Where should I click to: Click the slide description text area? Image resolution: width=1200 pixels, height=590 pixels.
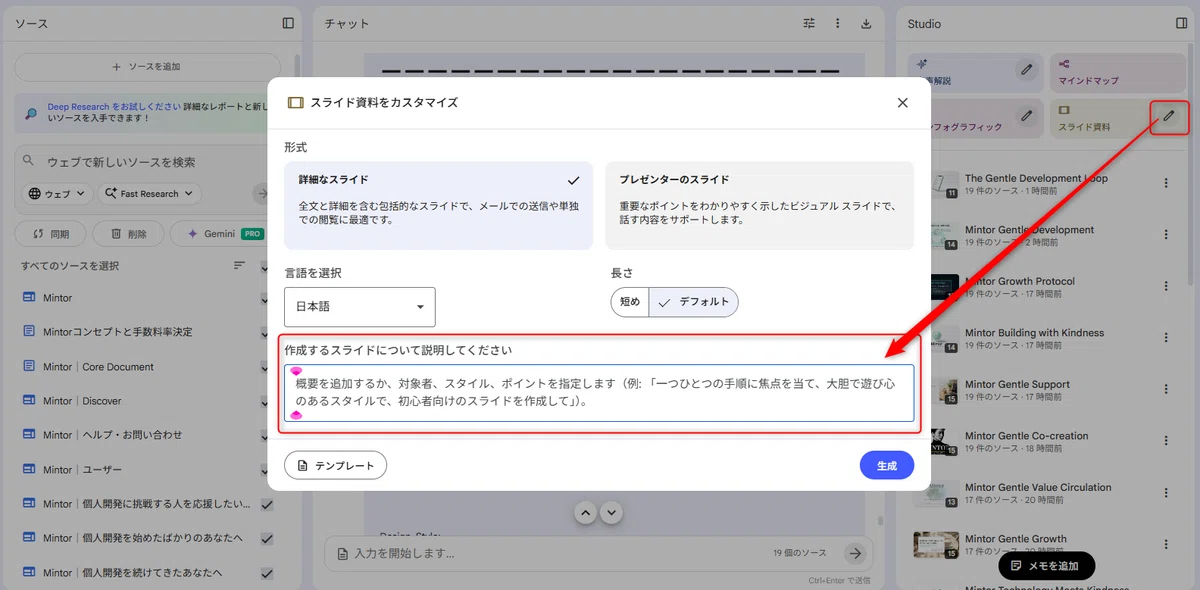(598, 393)
